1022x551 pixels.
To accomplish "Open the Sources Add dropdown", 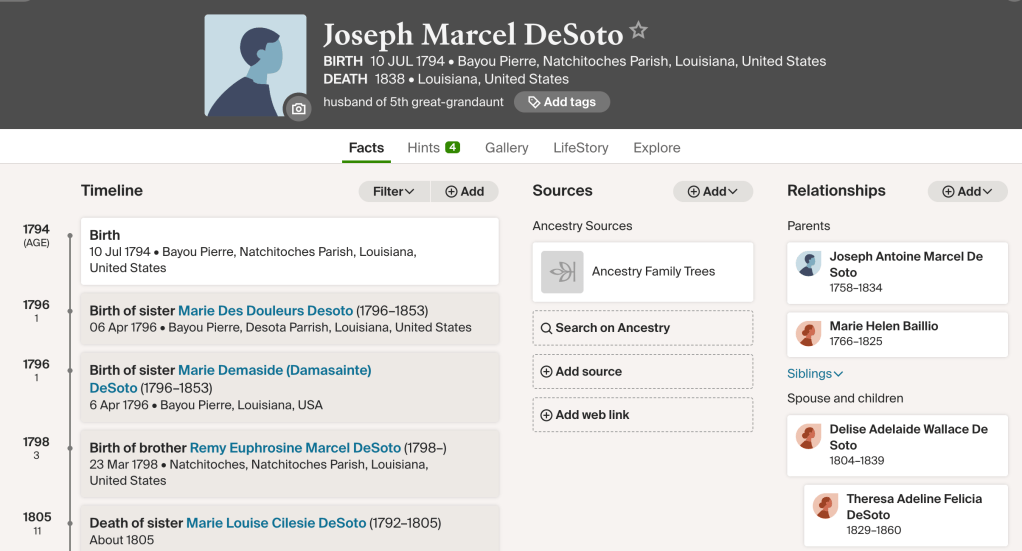I will (x=713, y=191).
